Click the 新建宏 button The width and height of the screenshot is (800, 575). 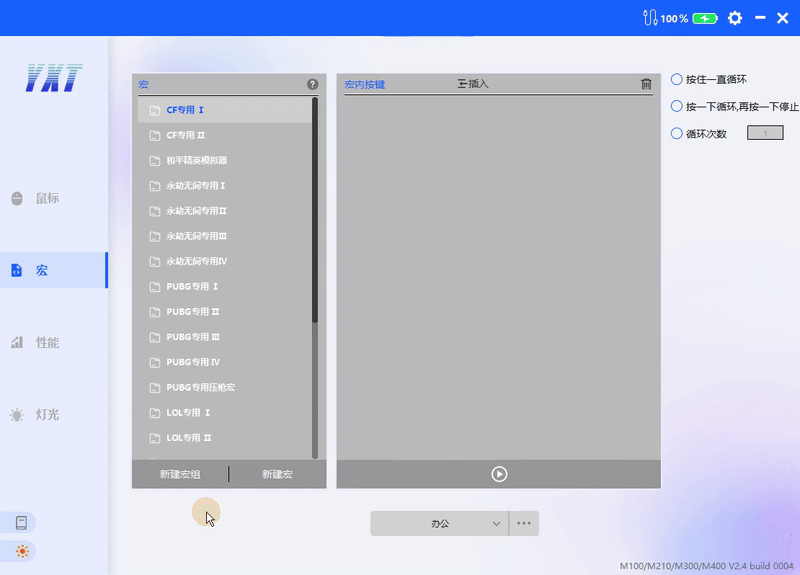click(277, 474)
